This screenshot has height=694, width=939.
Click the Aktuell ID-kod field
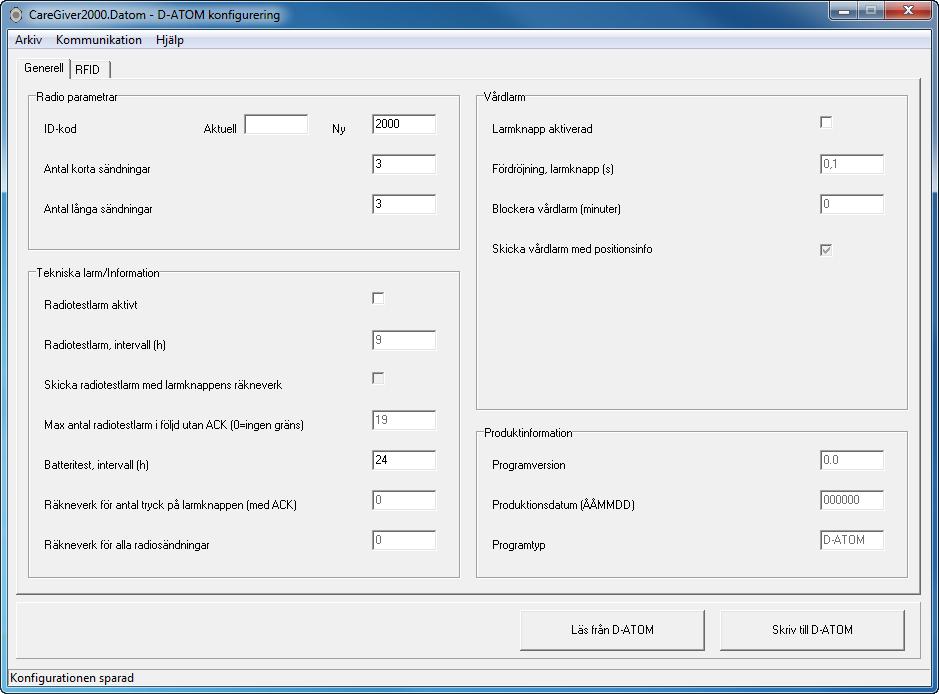point(276,125)
